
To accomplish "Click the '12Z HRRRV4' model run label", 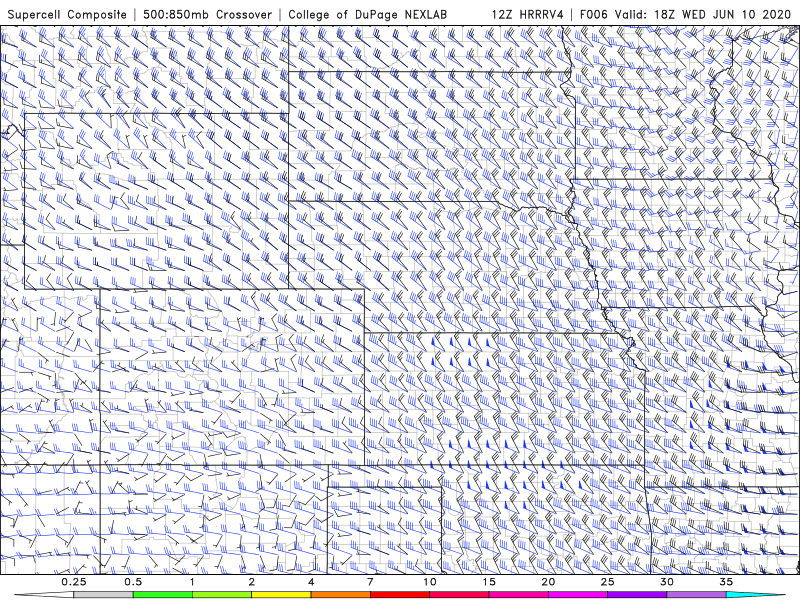I will (528, 14).
